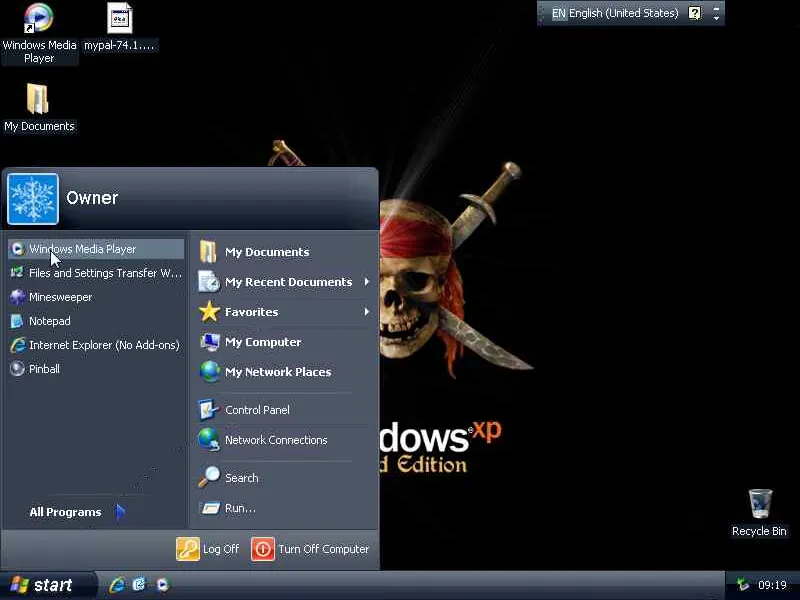Open the mypal-74.1 file on desktop

tap(119, 27)
